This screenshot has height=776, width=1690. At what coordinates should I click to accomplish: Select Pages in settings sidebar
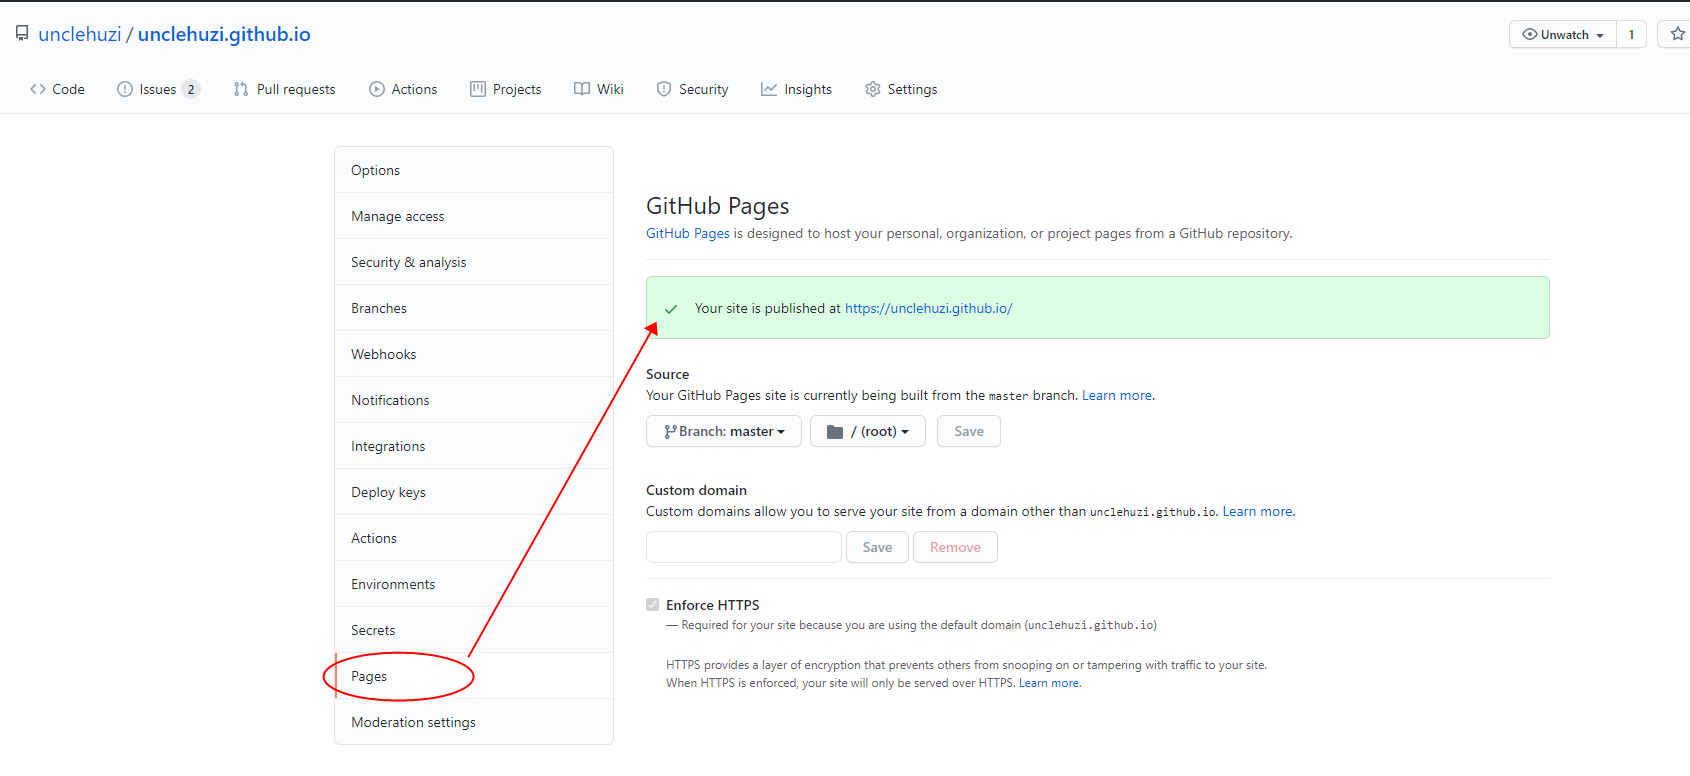pos(474,676)
